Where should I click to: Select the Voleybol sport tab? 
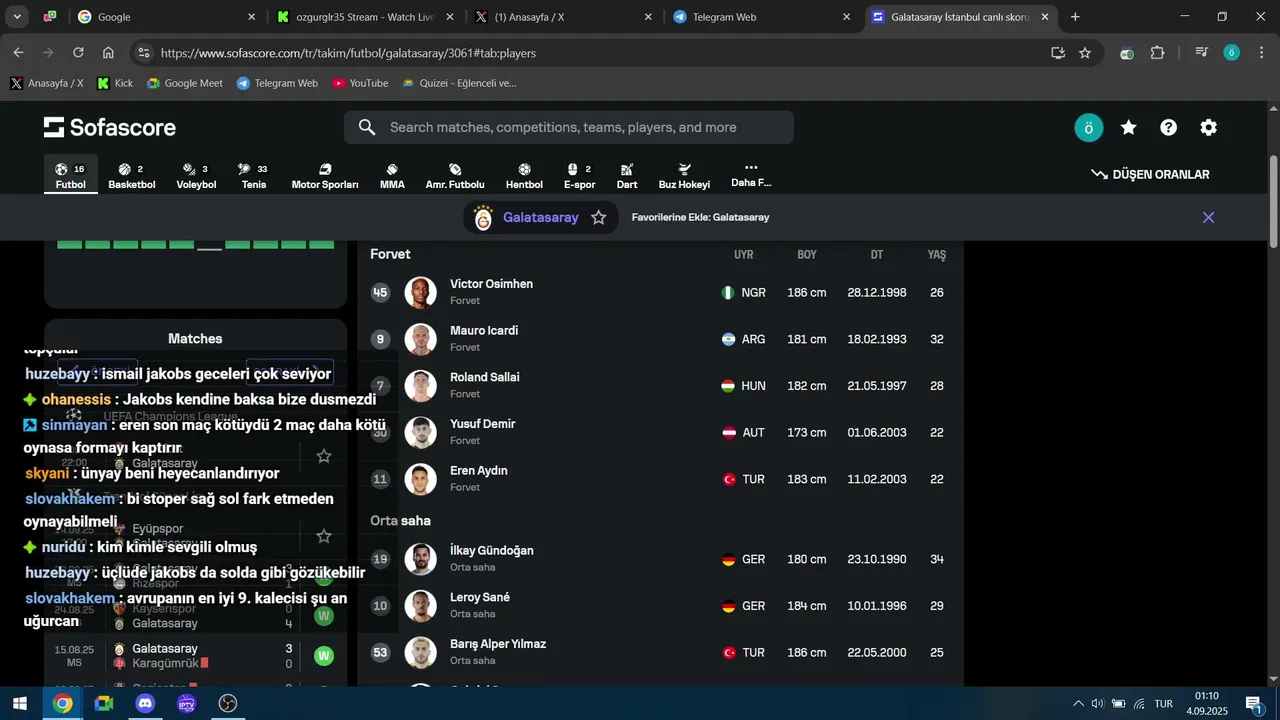[196, 176]
